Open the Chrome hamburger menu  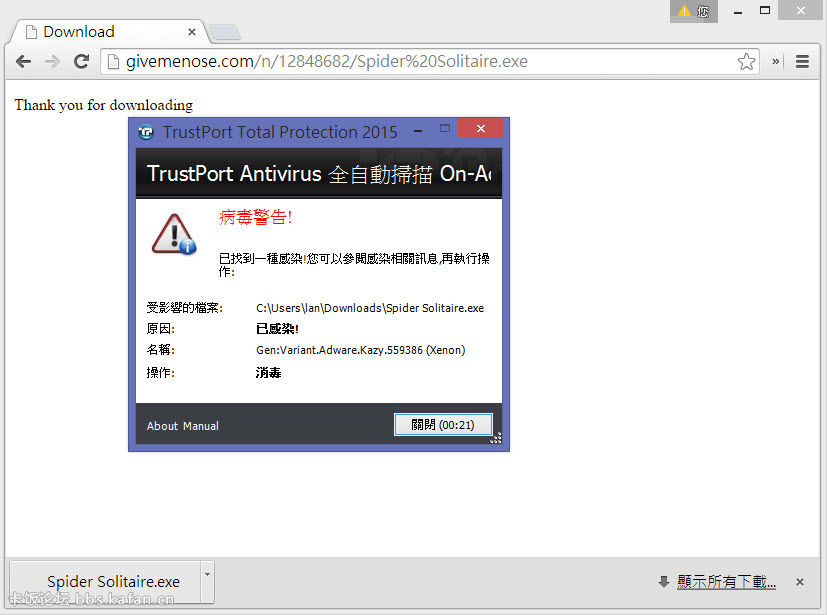point(802,62)
